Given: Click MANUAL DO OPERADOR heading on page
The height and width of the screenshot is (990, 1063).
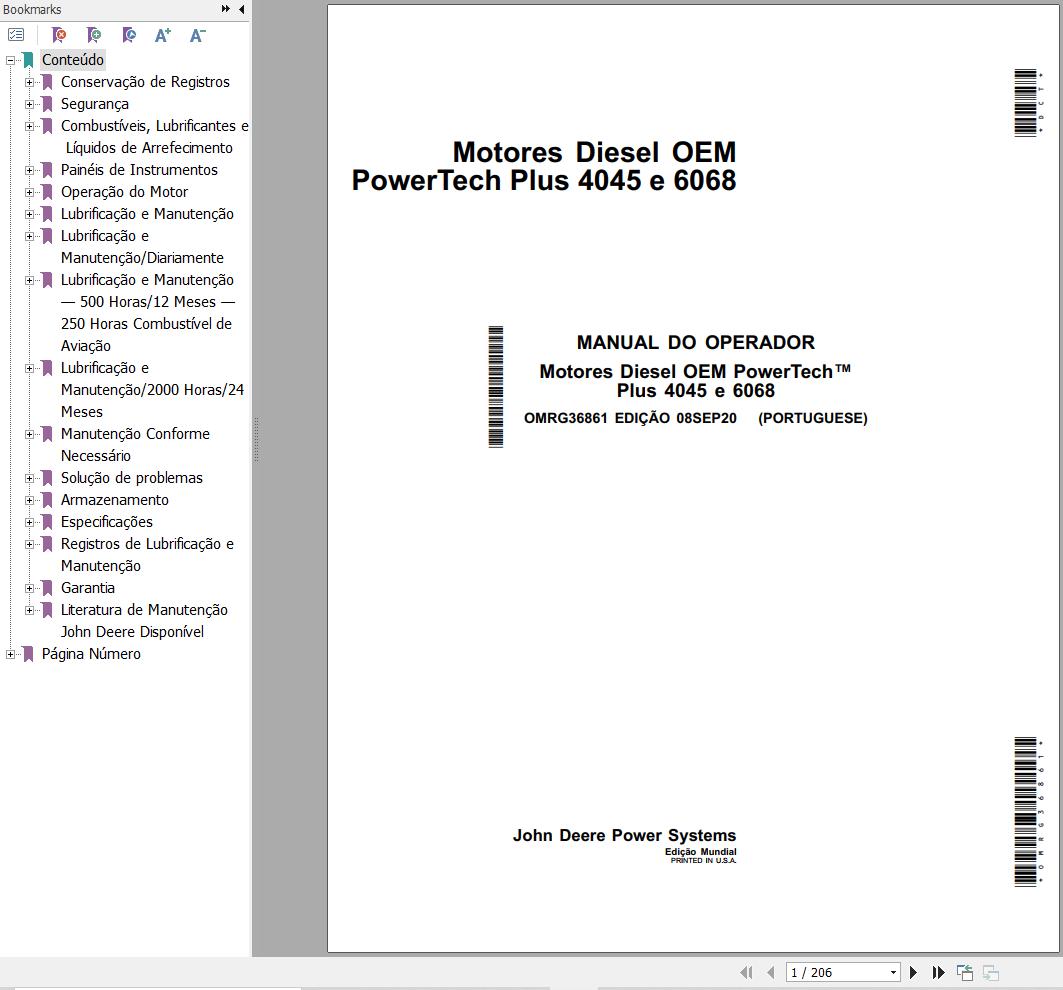Looking at the screenshot, I should 696,342.
